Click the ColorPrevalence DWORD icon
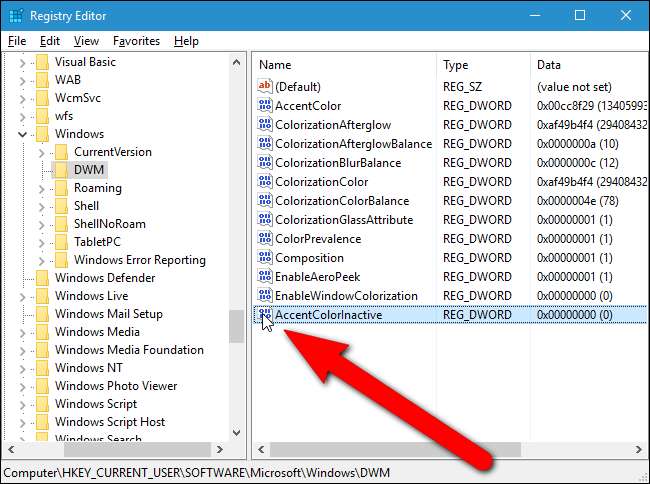Screen dimensions: 650x484 point(265,239)
